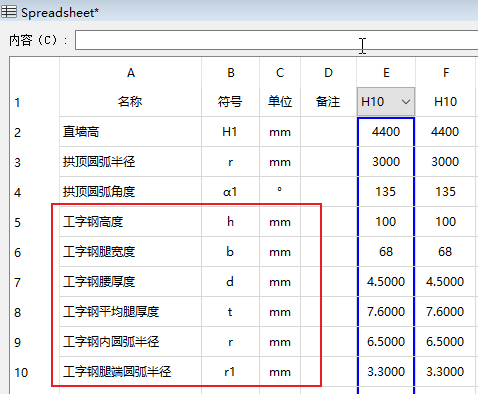Click the 内容 content input field
Screen dimensions: 478x394
tap(276, 40)
